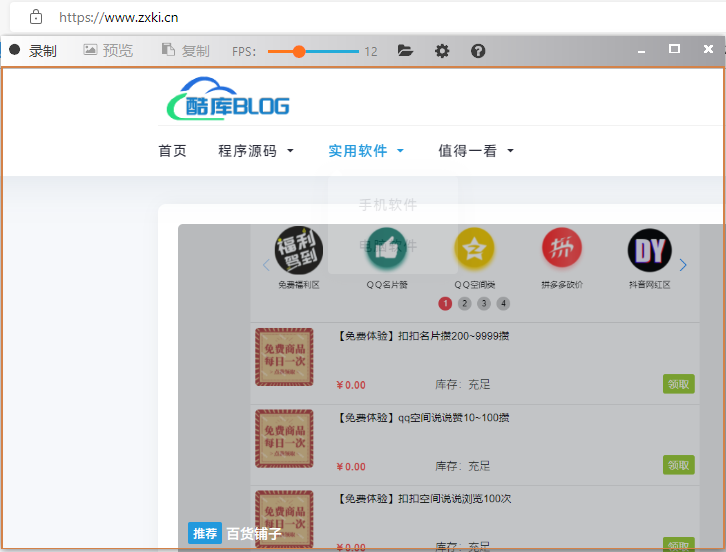Select carousel page 4 dot

click(503, 304)
